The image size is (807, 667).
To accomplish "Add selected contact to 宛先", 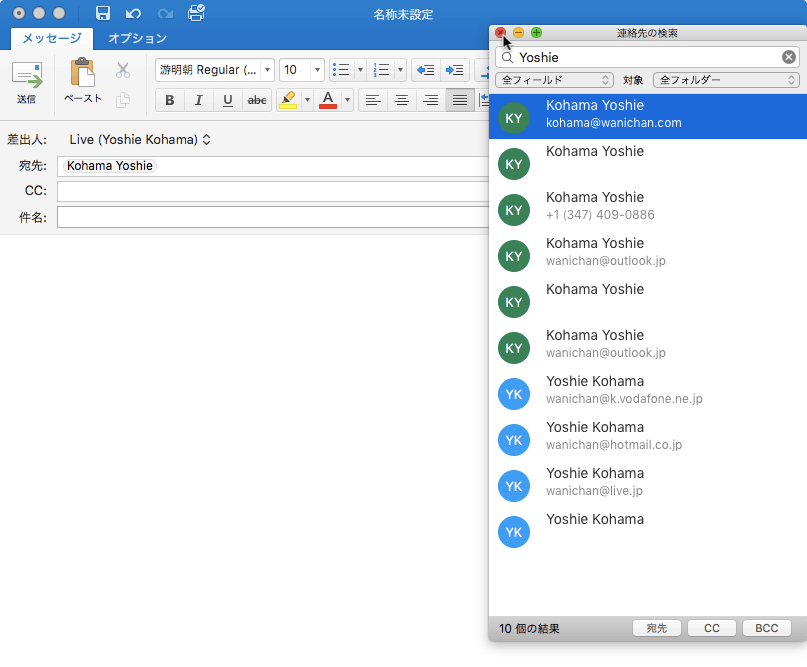I will click(657, 628).
